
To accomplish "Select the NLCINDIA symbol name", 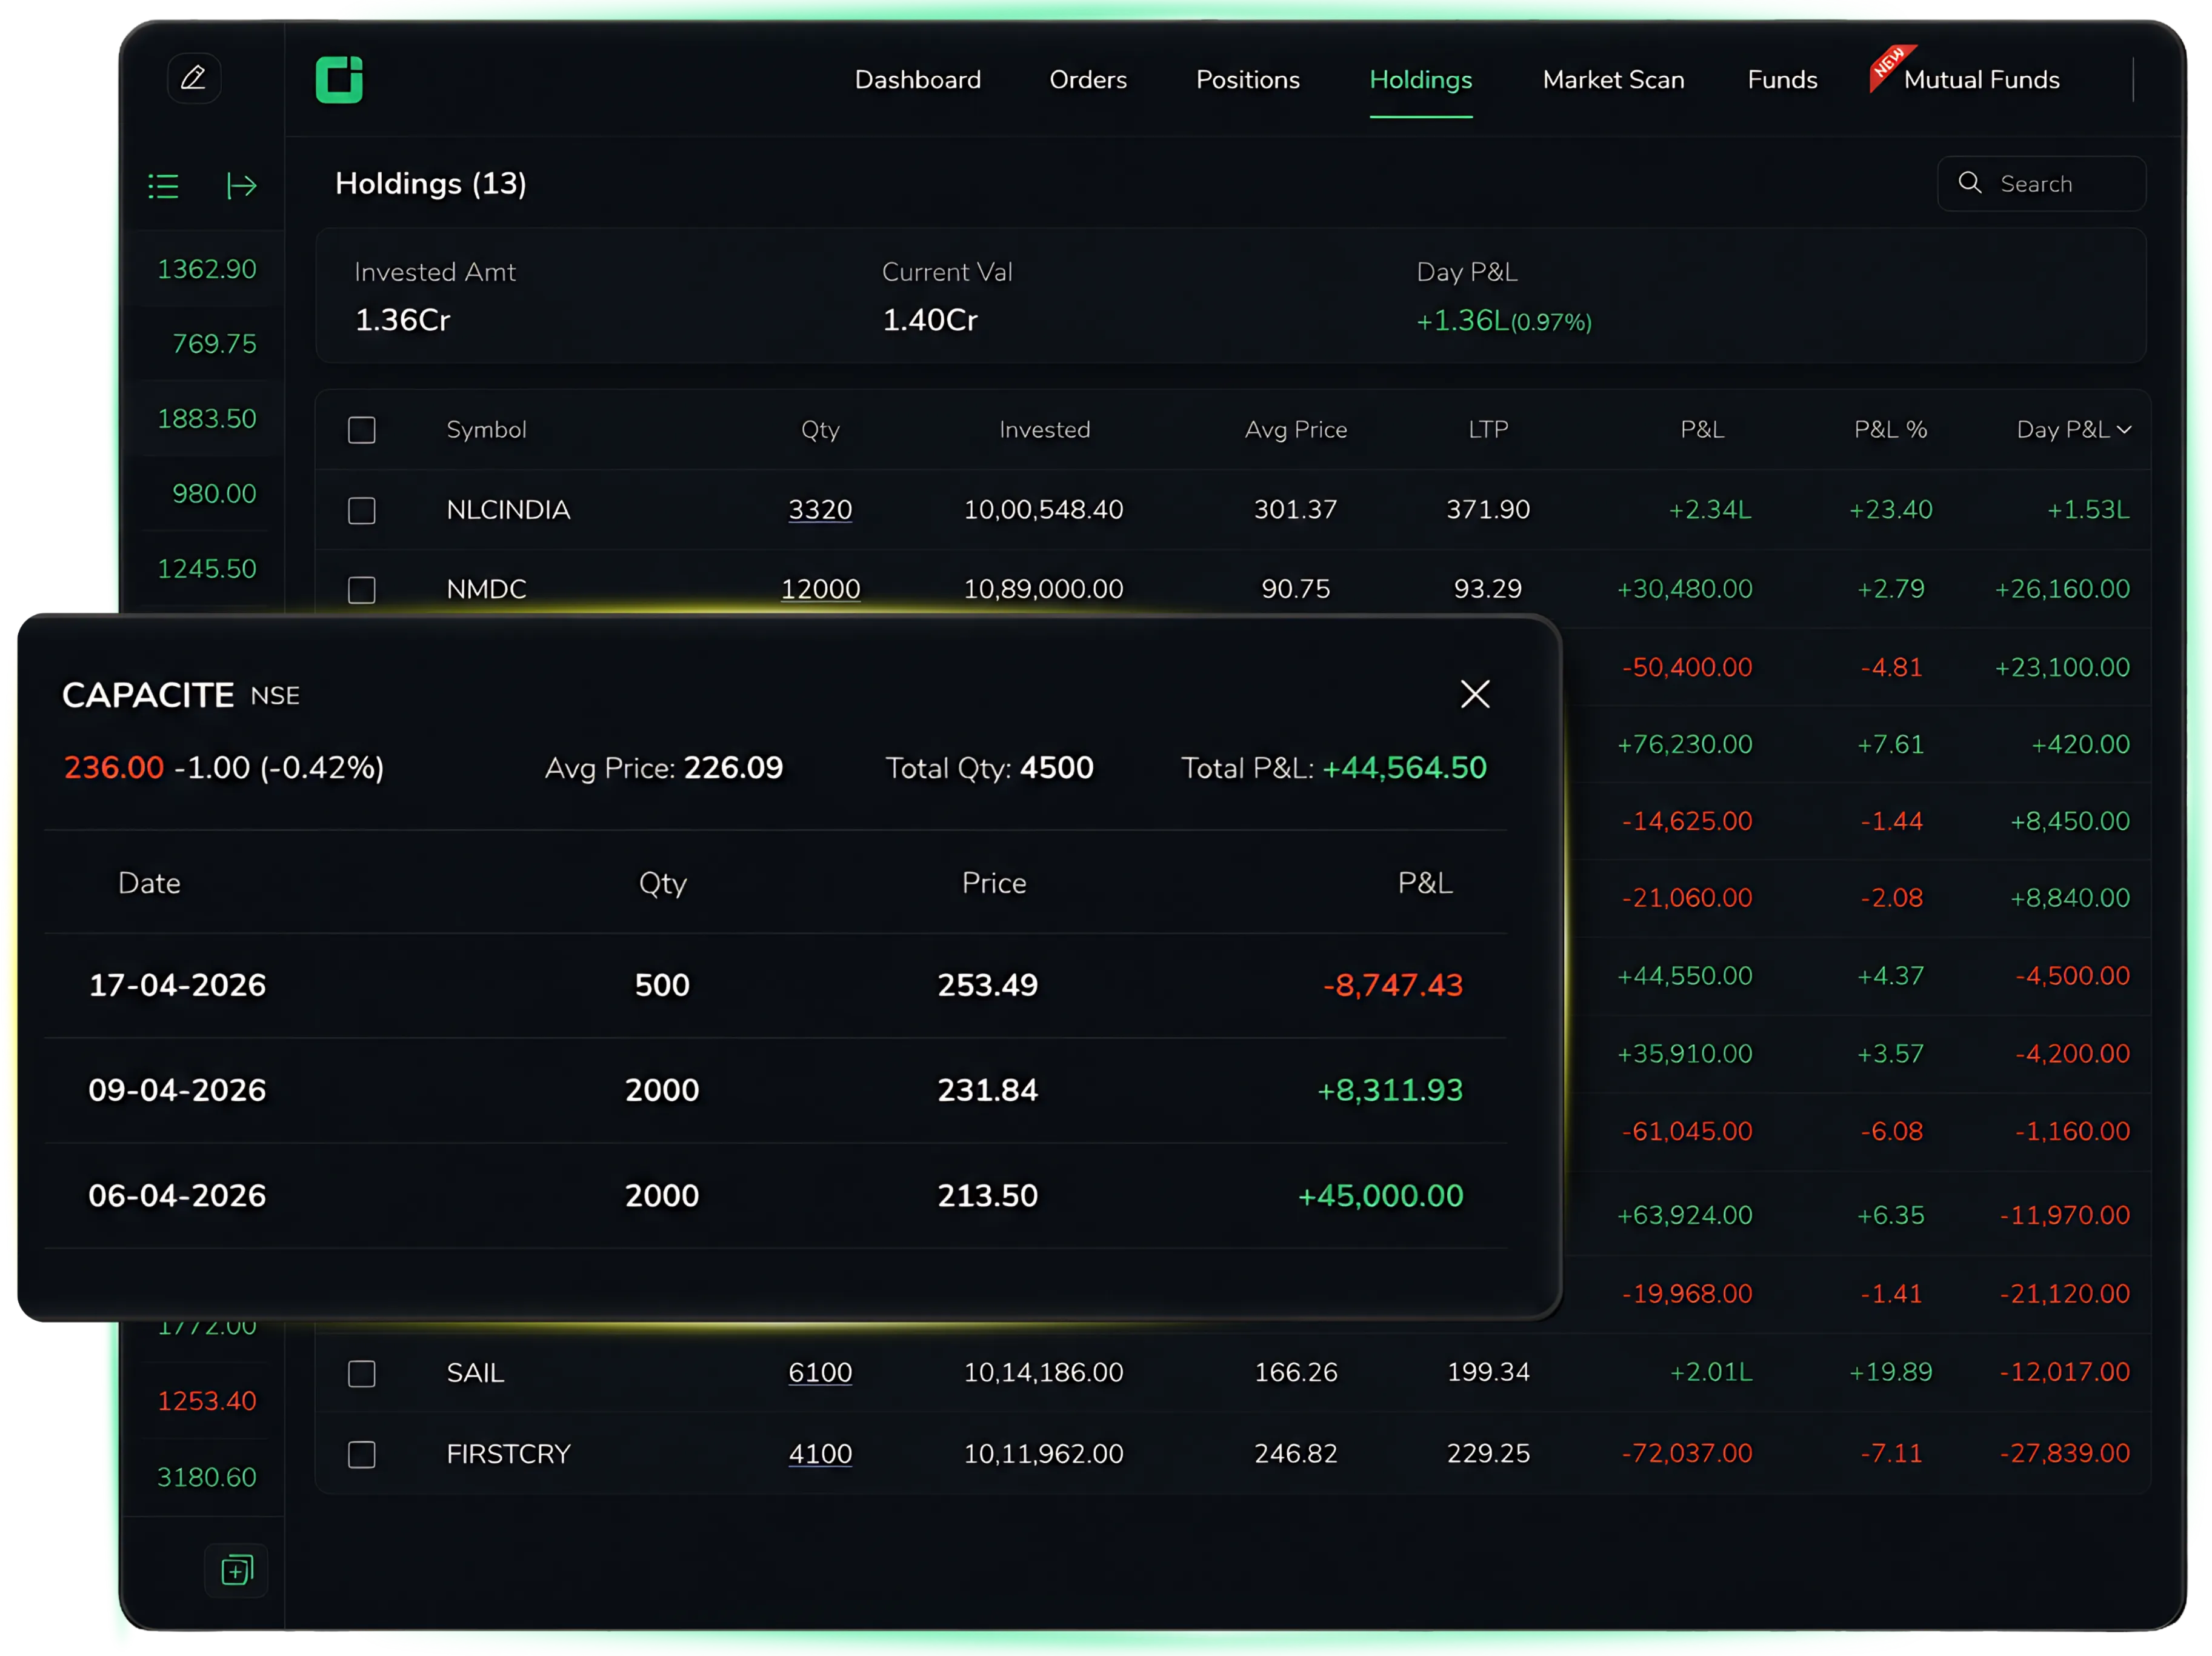I will coord(508,510).
